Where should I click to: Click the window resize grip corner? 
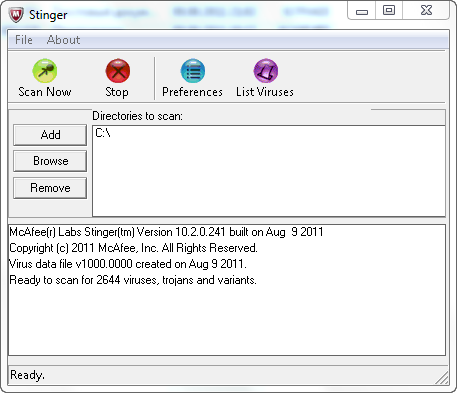click(442, 378)
